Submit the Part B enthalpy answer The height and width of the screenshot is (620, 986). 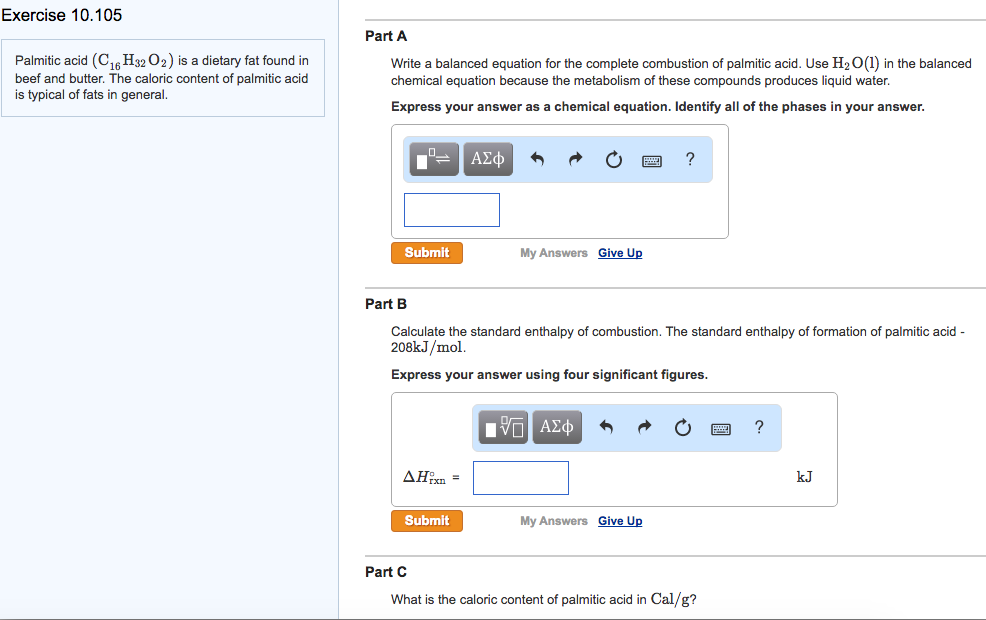pyautogui.click(x=426, y=520)
